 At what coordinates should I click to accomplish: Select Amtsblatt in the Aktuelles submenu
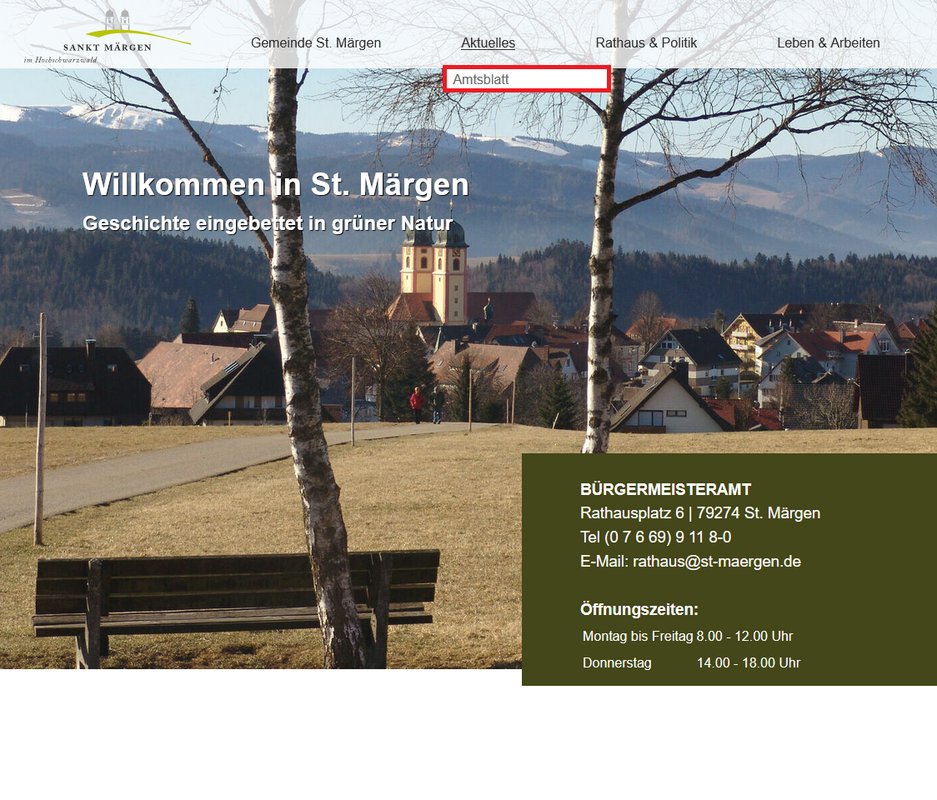(x=526, y=79)
